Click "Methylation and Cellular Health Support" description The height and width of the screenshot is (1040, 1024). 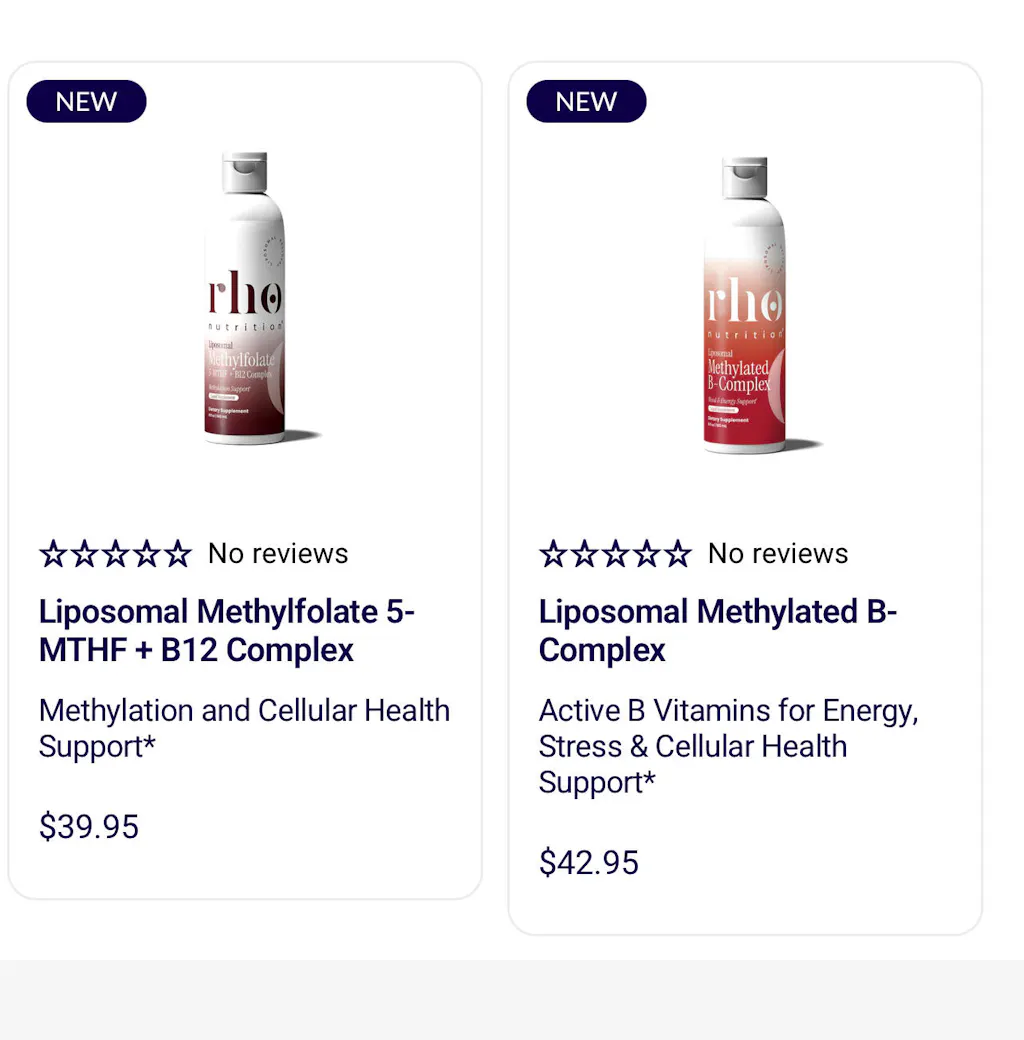pos(244,729)
